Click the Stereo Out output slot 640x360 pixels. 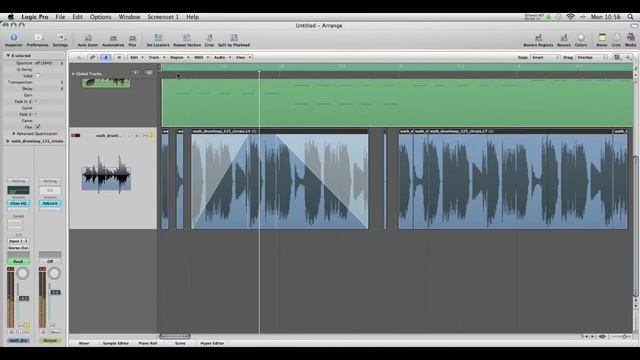(x=18, y=248)
